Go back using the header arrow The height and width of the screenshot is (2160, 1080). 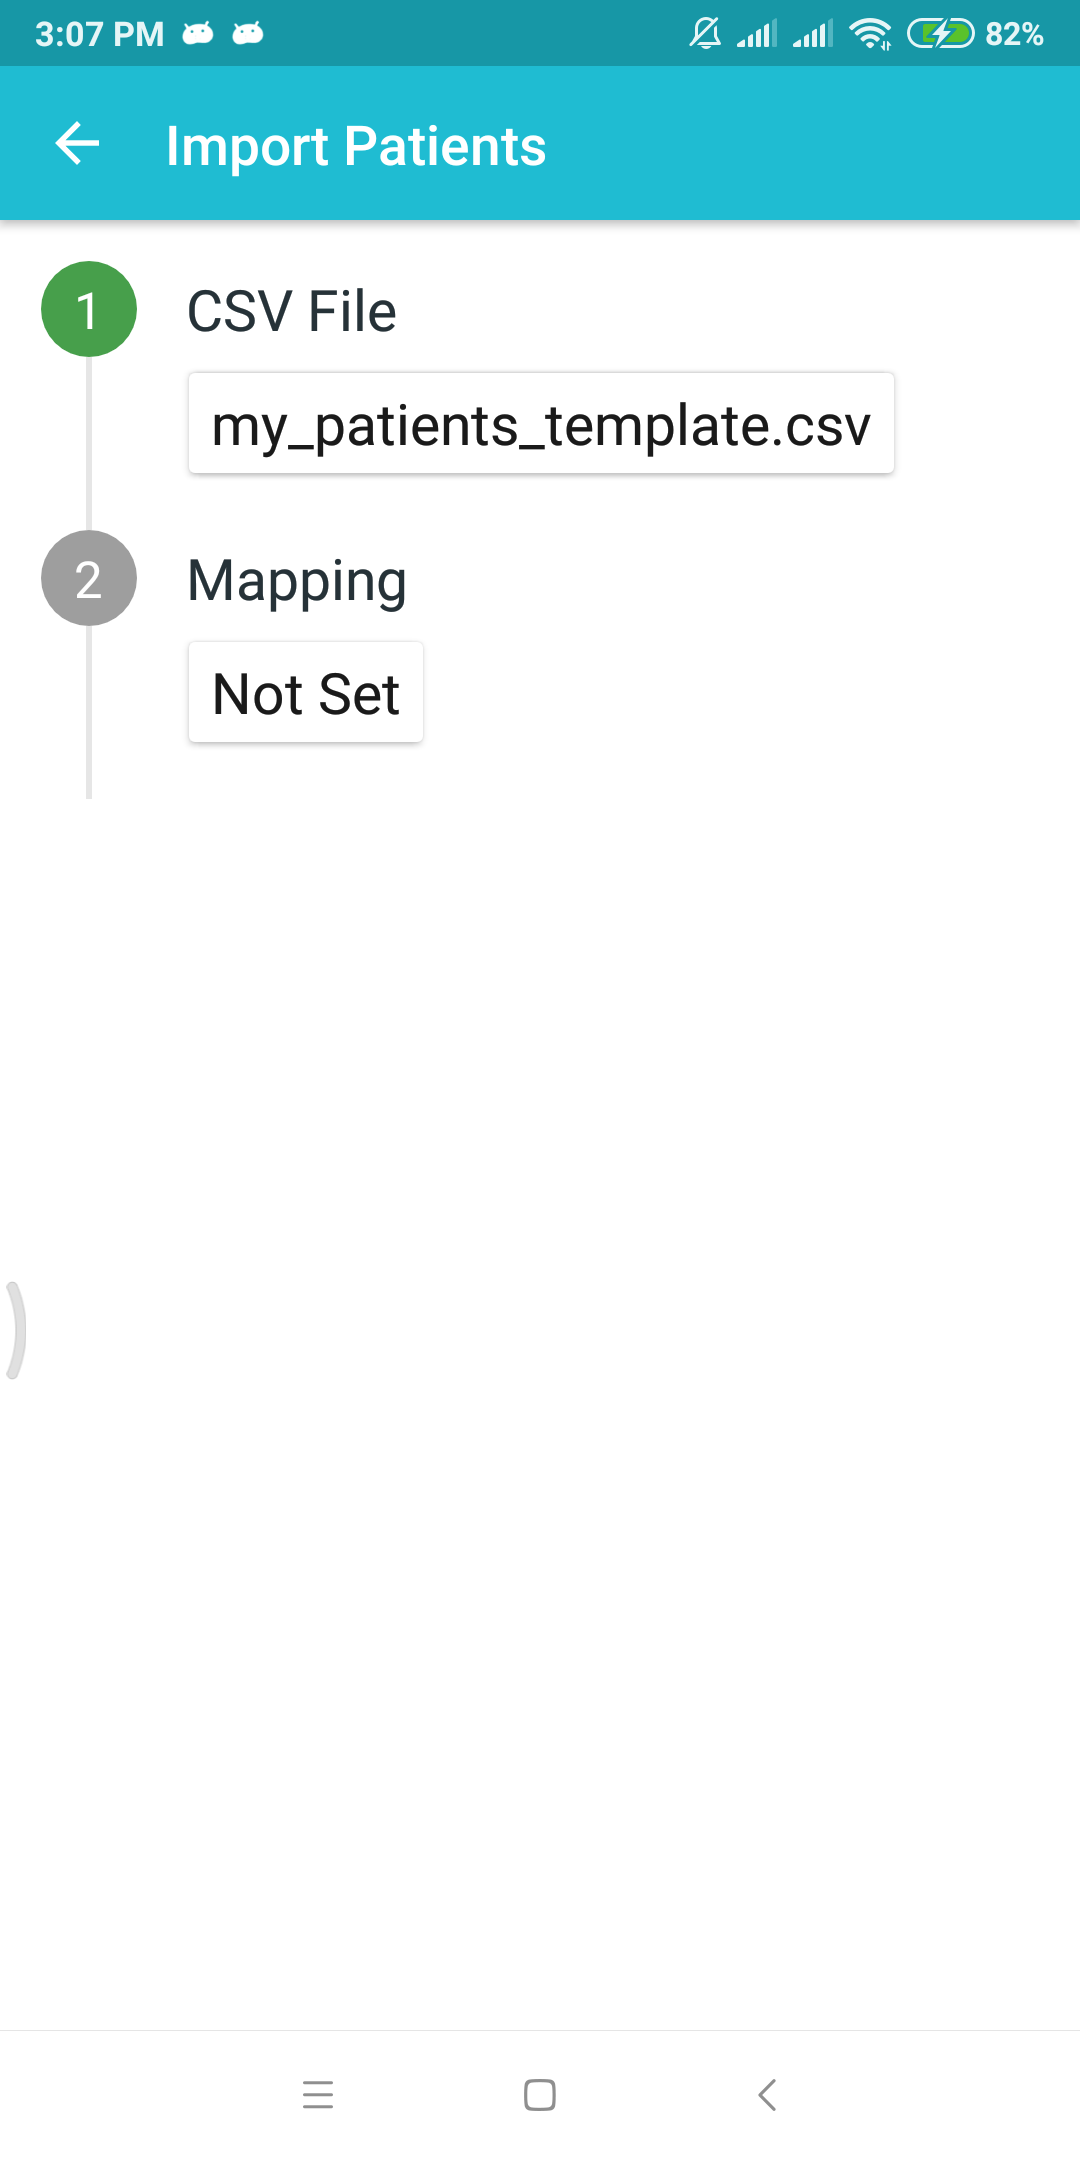coord(77,143)
